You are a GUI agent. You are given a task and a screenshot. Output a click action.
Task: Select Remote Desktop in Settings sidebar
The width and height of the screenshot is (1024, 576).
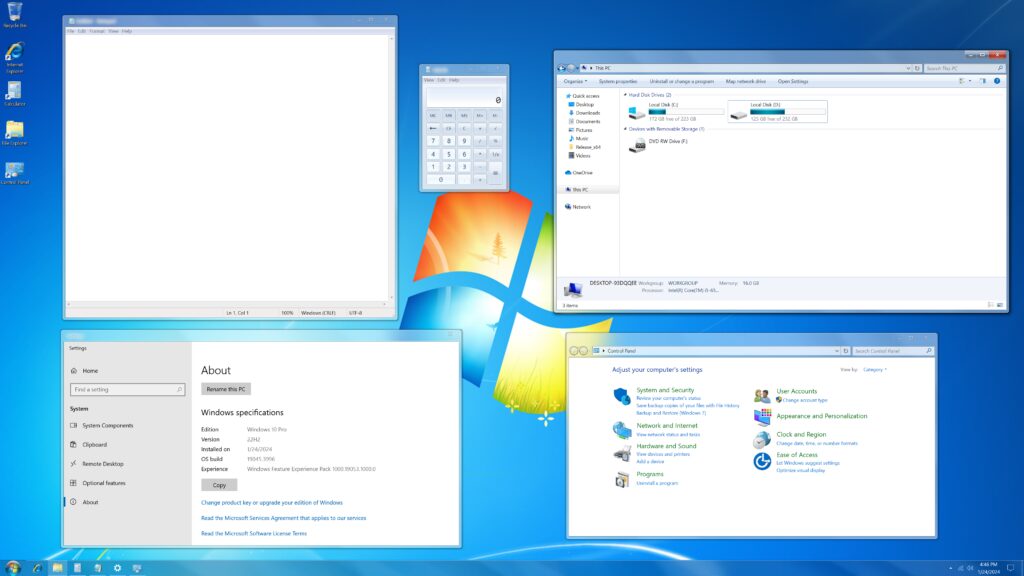point(103,464)
